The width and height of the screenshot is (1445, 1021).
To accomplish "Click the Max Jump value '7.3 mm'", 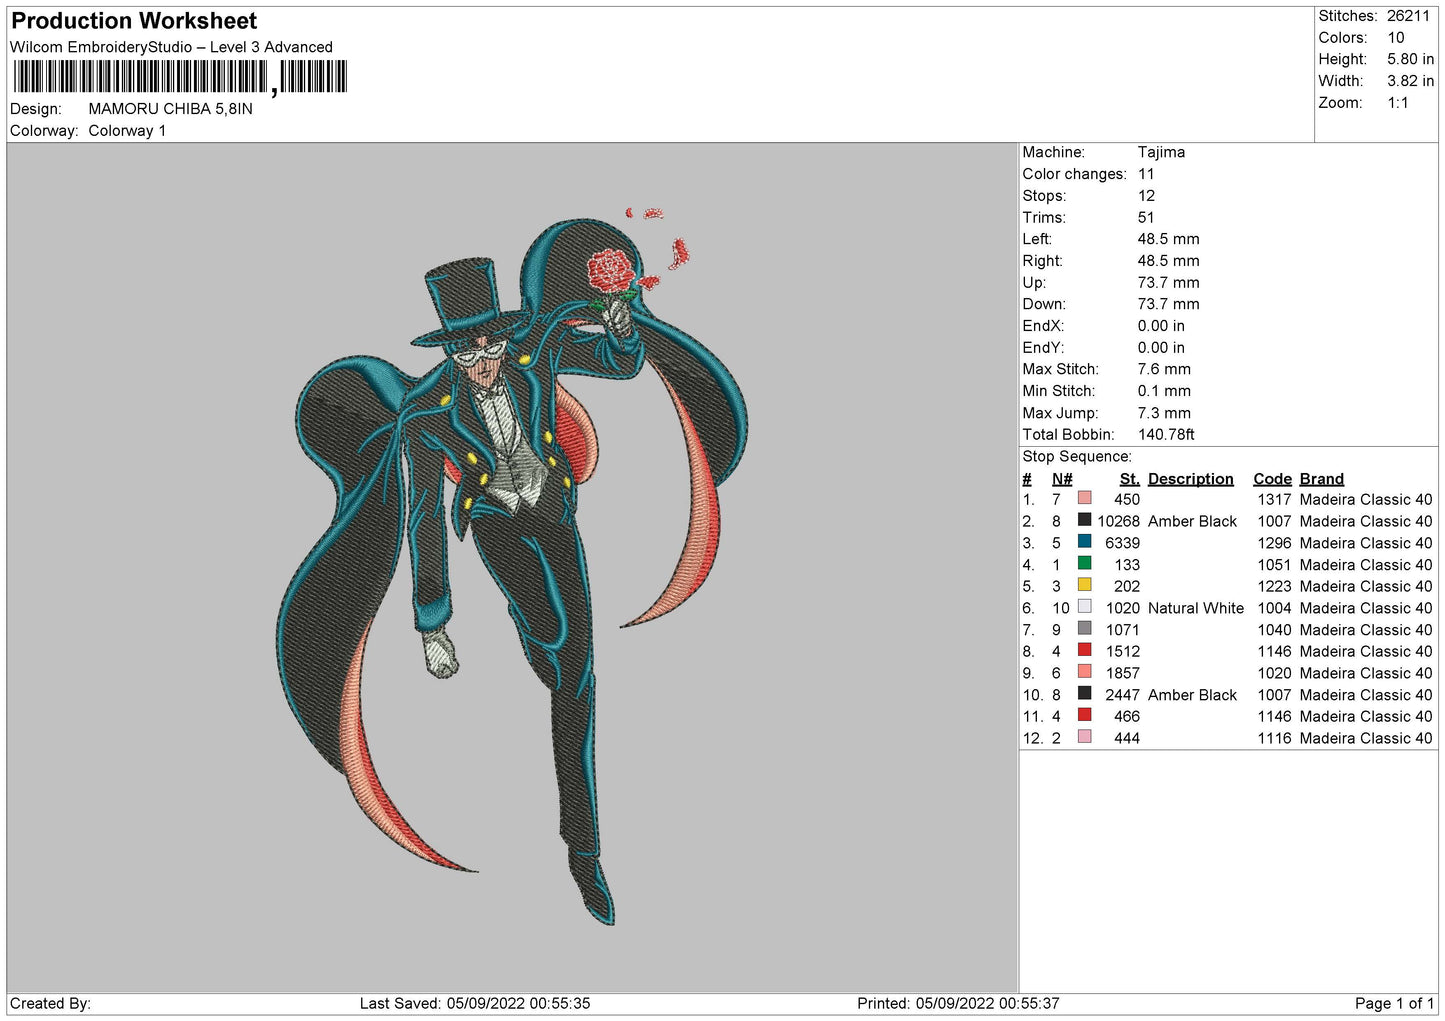I will point(1164,413).
